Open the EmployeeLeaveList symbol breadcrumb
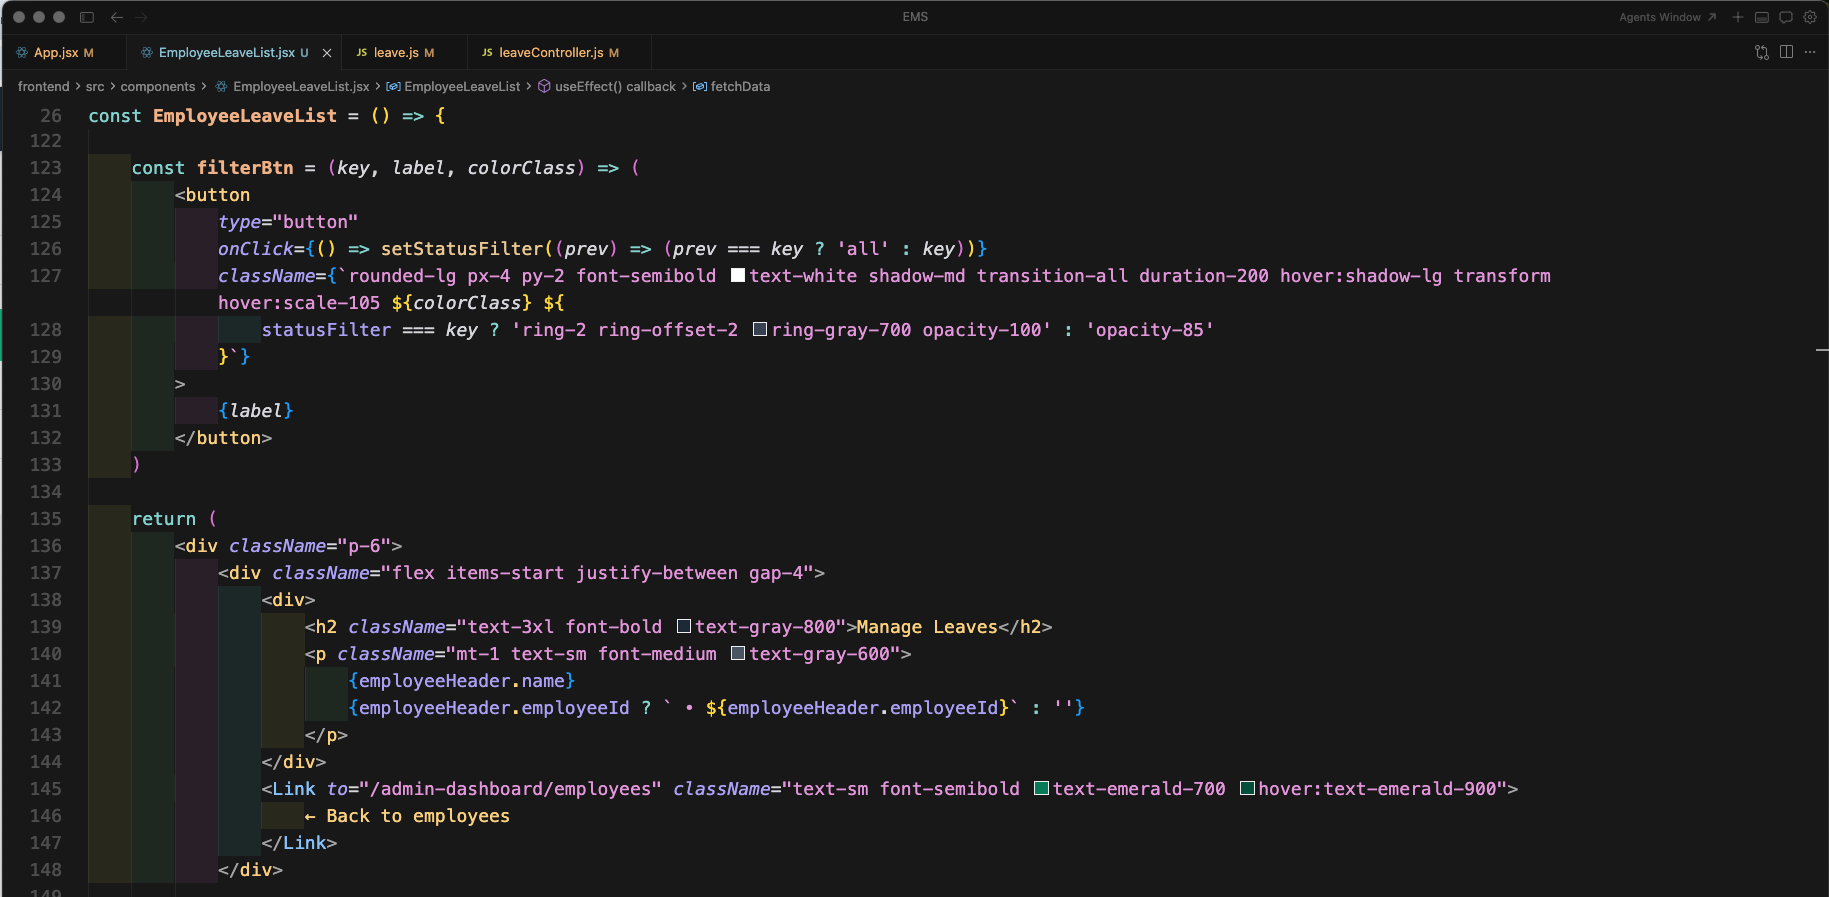The width and height of the screenshot is (1829, 897). tap(462, 87)
